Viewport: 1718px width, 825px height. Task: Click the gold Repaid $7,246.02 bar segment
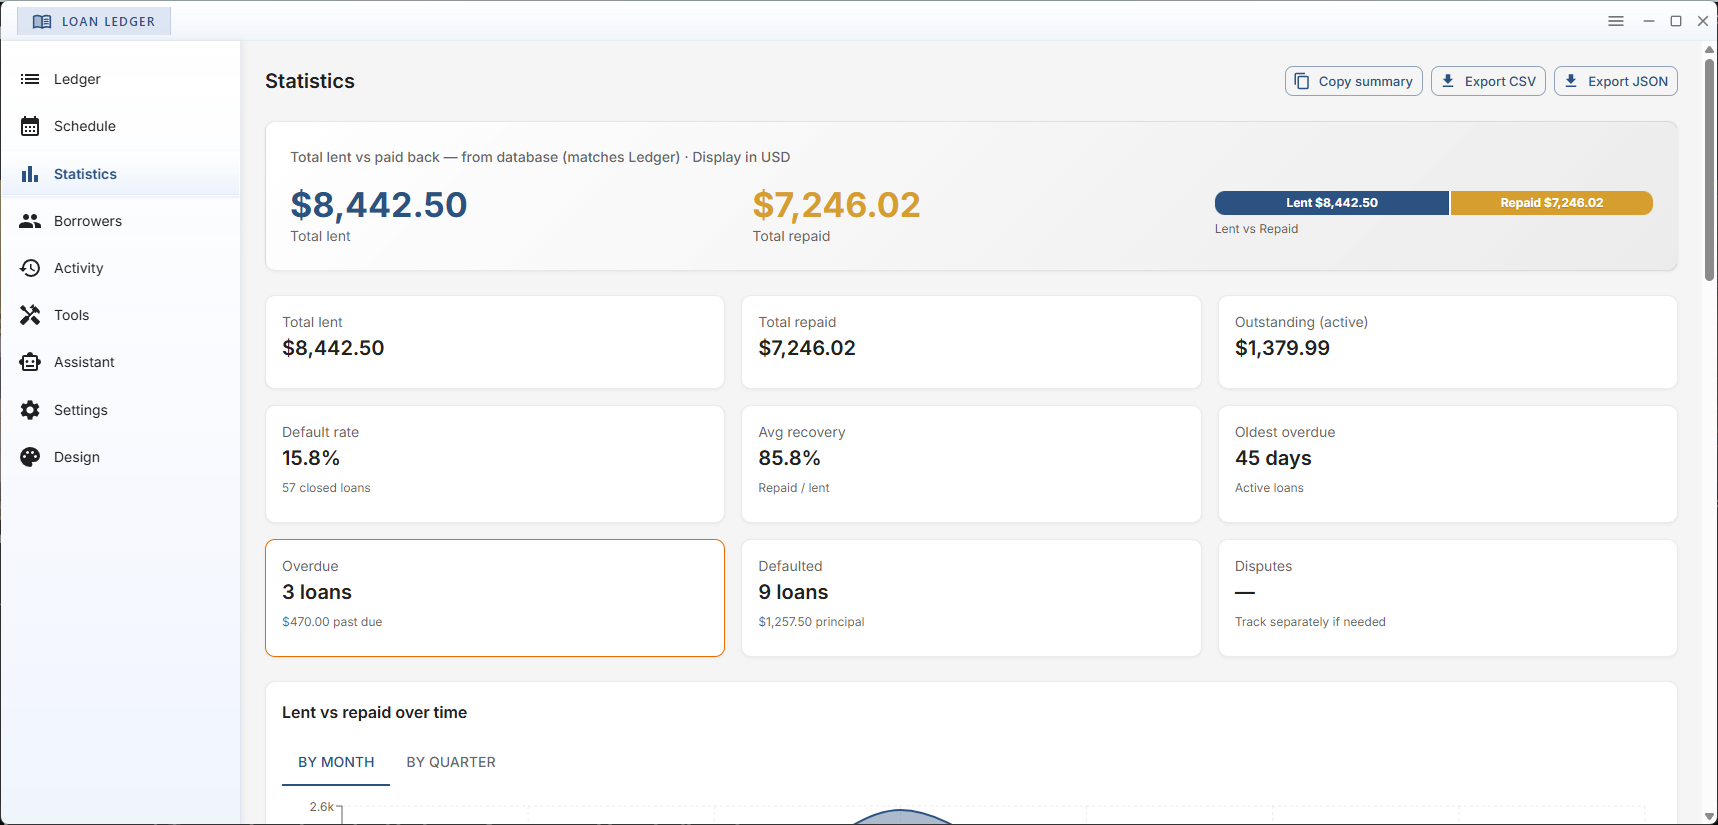[x=1551, y=203]
